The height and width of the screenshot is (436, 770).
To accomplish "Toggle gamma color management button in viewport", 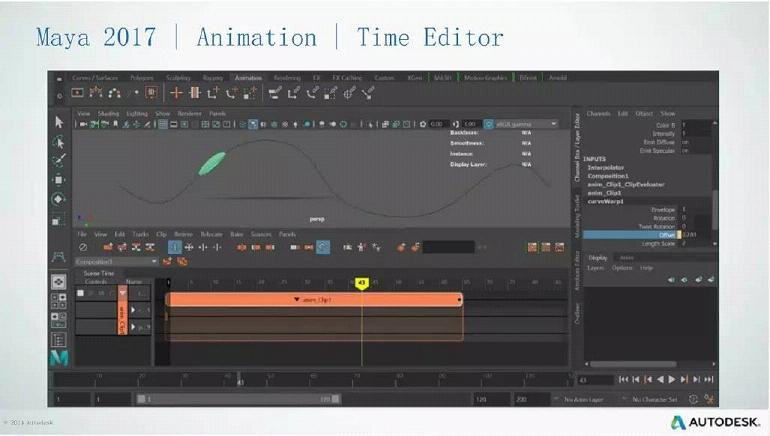I will (489, 125).
